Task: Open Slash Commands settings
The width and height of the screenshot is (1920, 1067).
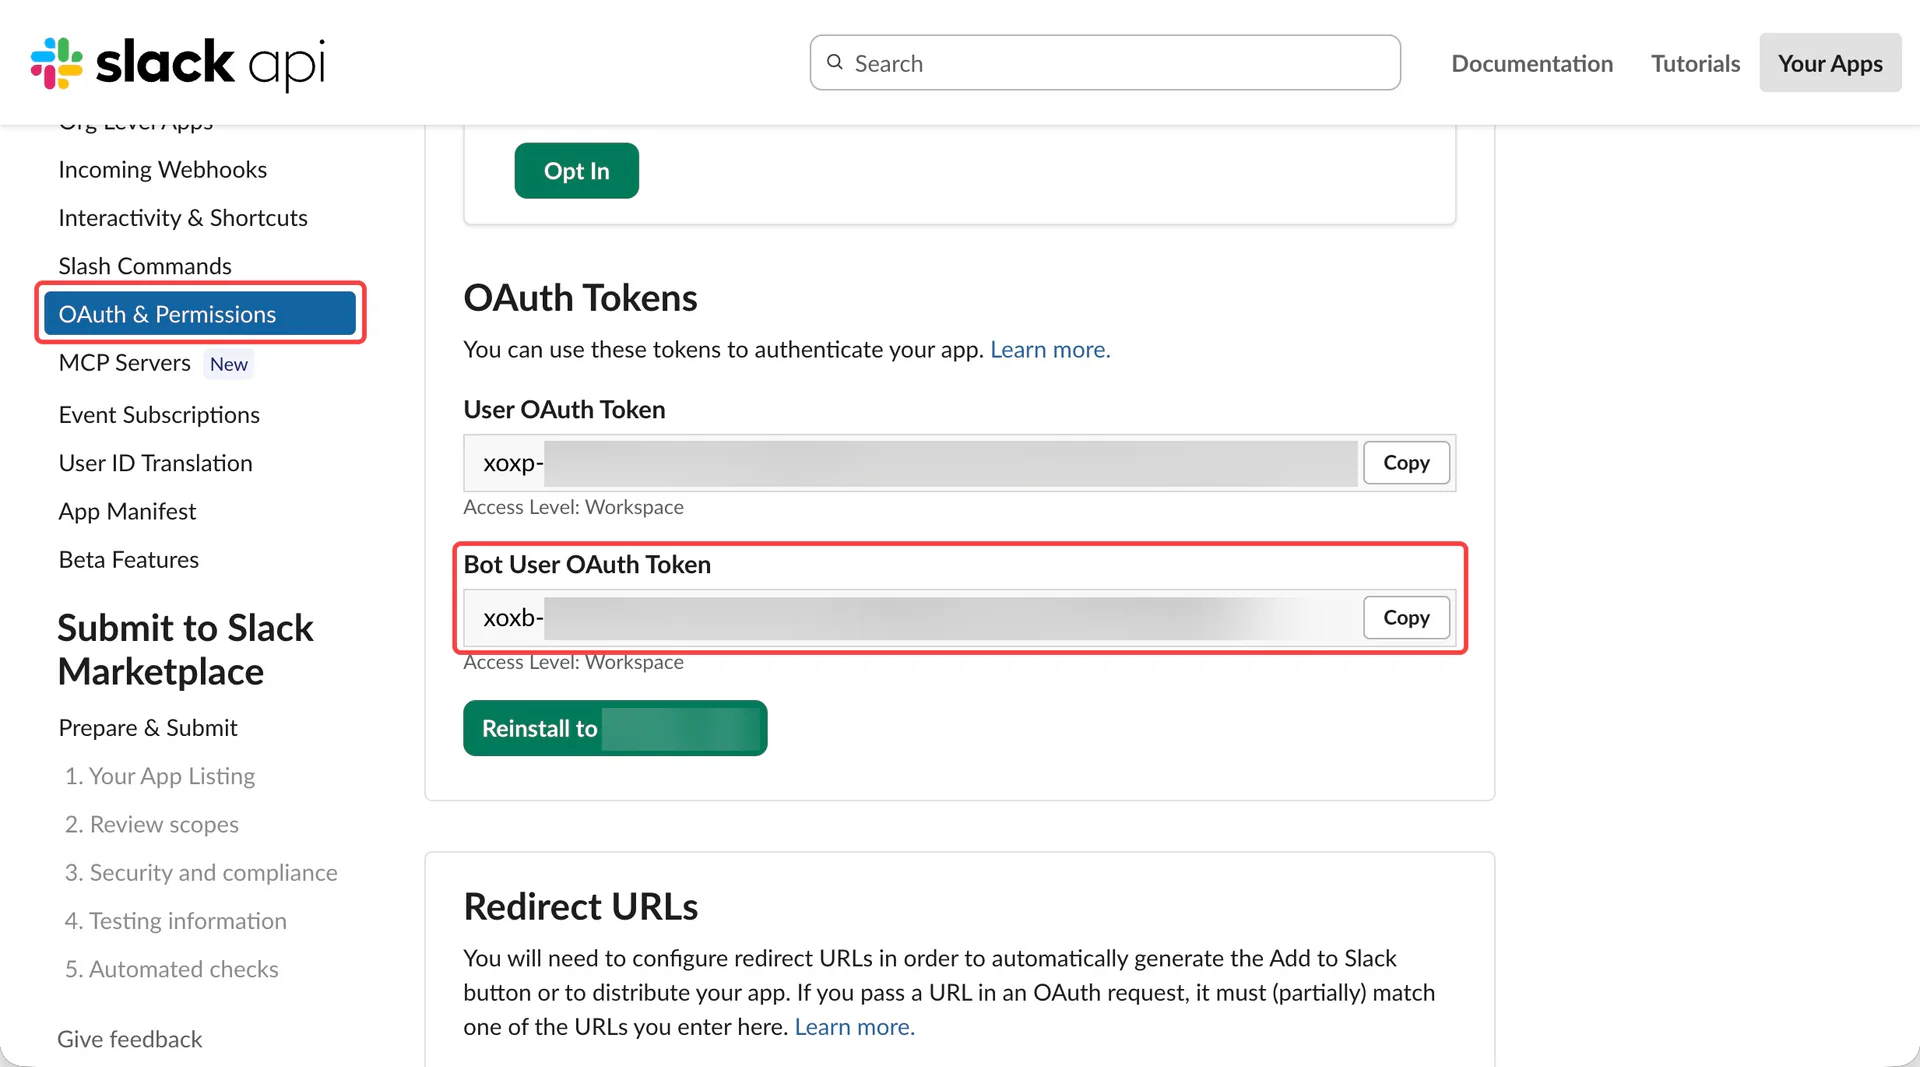Action: (145, 266)
